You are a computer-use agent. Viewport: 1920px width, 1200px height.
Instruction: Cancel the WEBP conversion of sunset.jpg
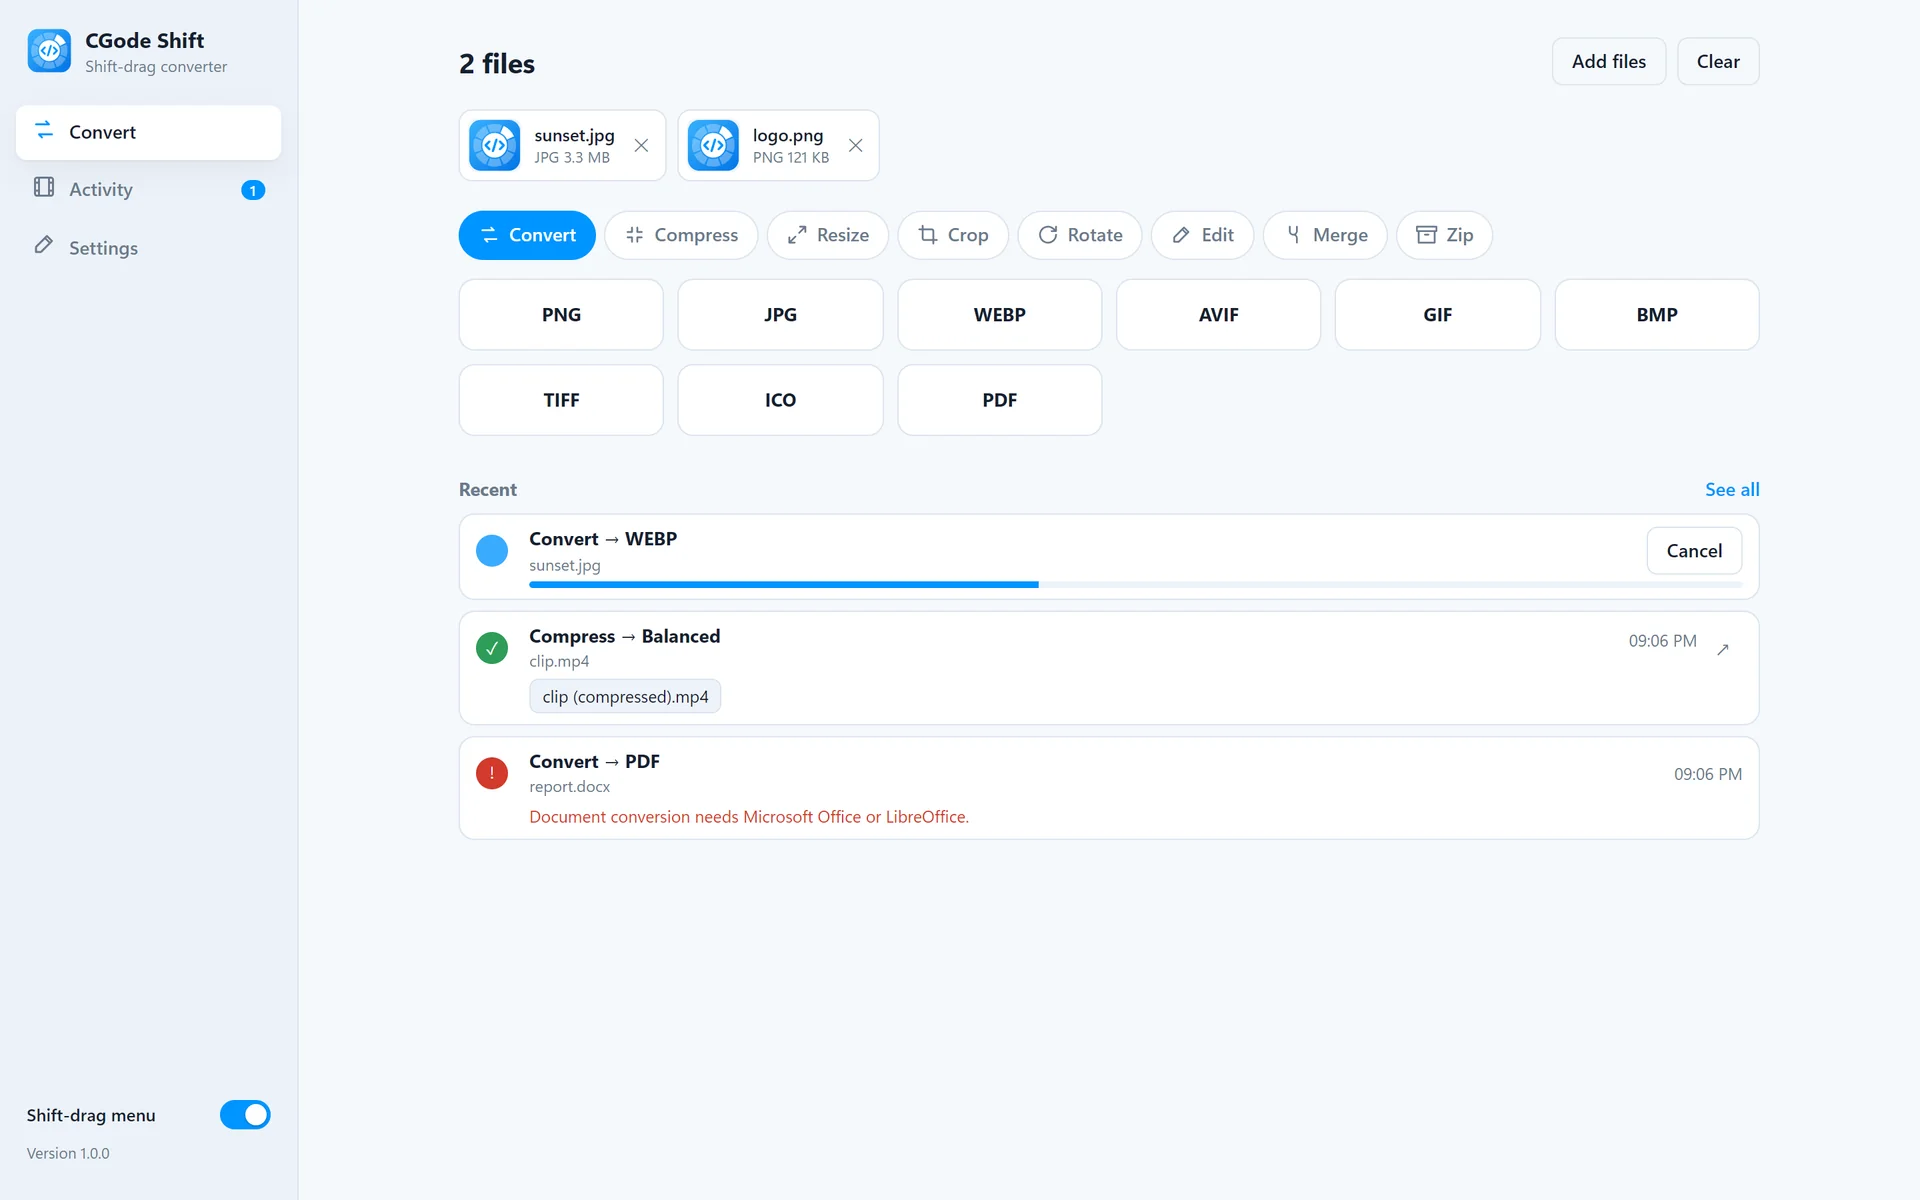coord(1694,551)
